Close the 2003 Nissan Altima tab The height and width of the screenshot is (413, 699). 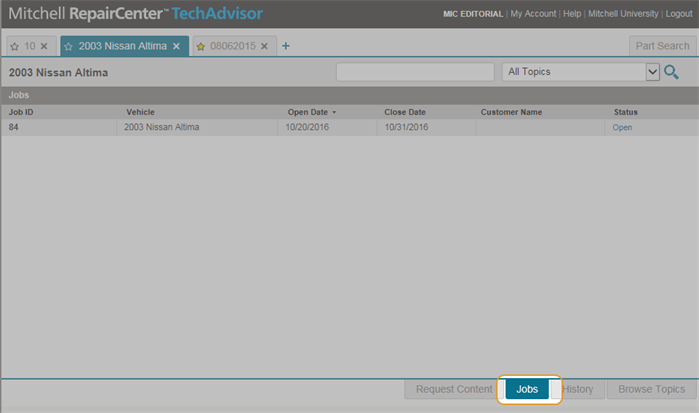click(177, 46)
